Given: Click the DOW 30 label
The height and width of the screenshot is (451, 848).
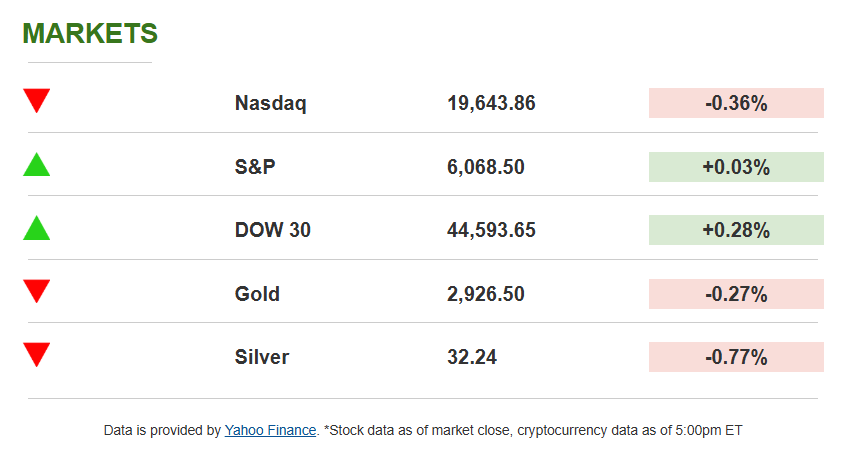Looking at the screenshot, I should pyautogui.click(x=273, y=230).
